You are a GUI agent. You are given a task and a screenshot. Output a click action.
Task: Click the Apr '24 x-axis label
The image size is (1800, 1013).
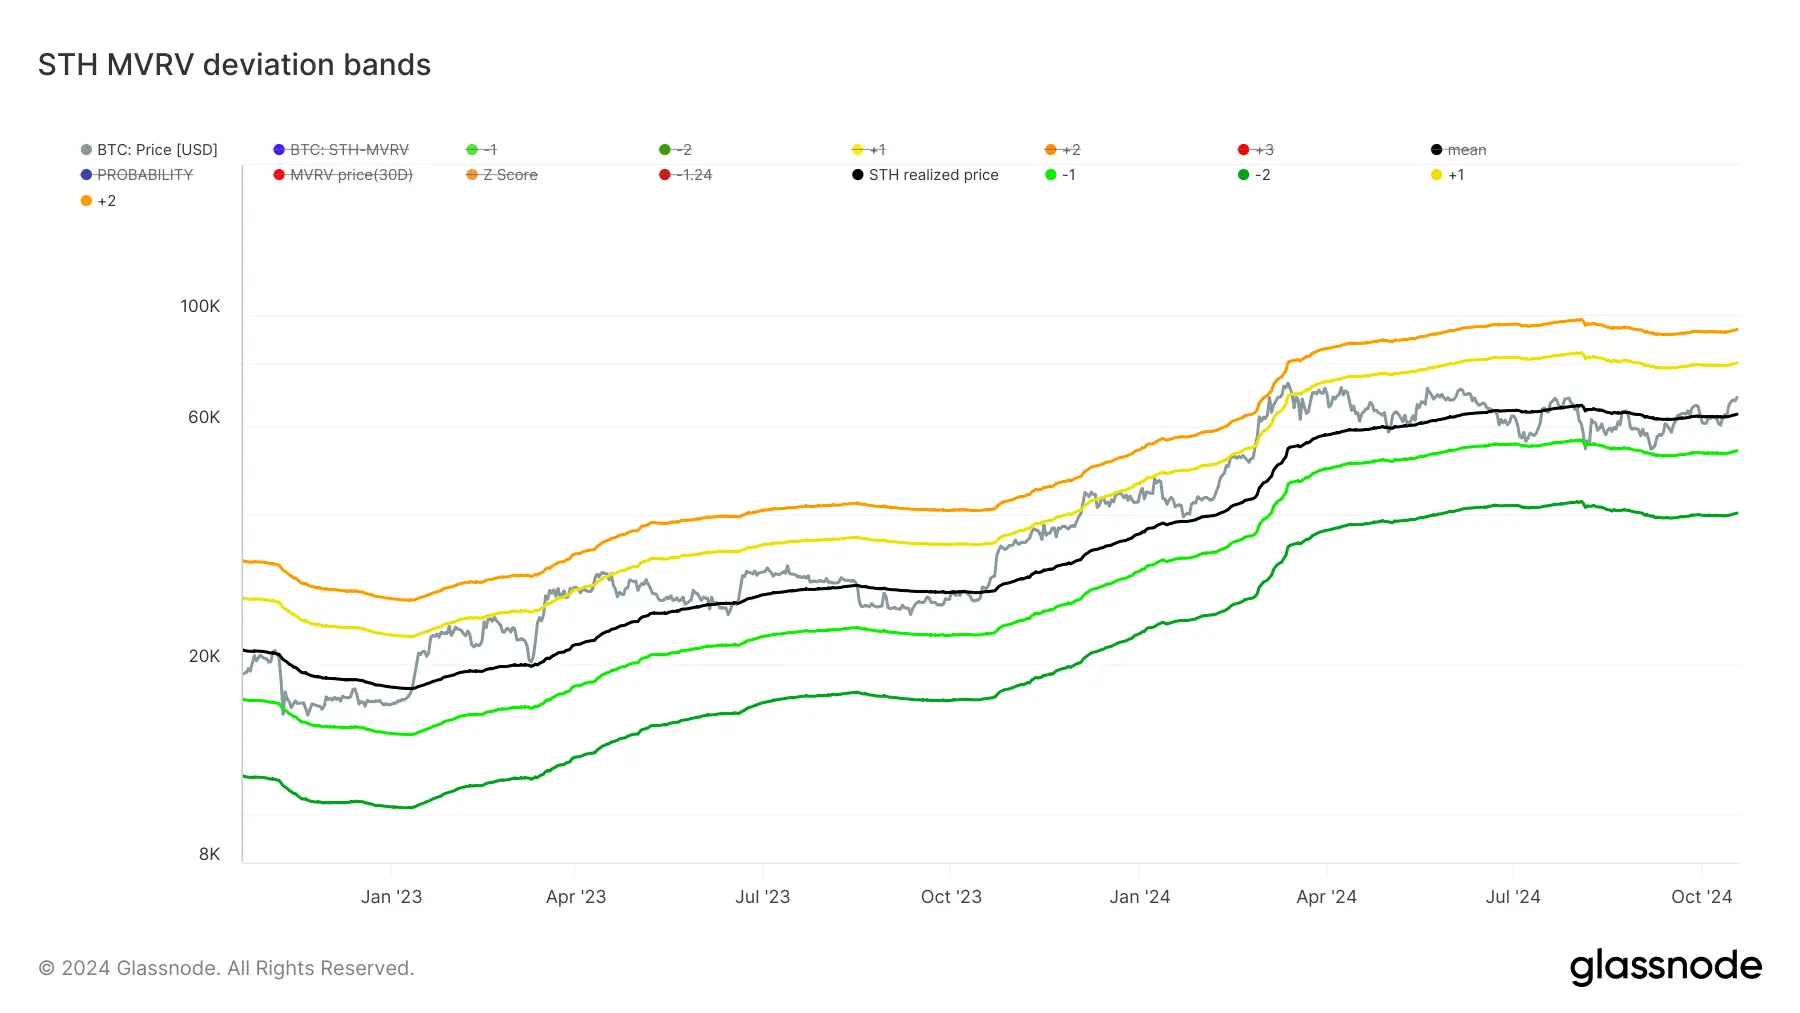1327,897
